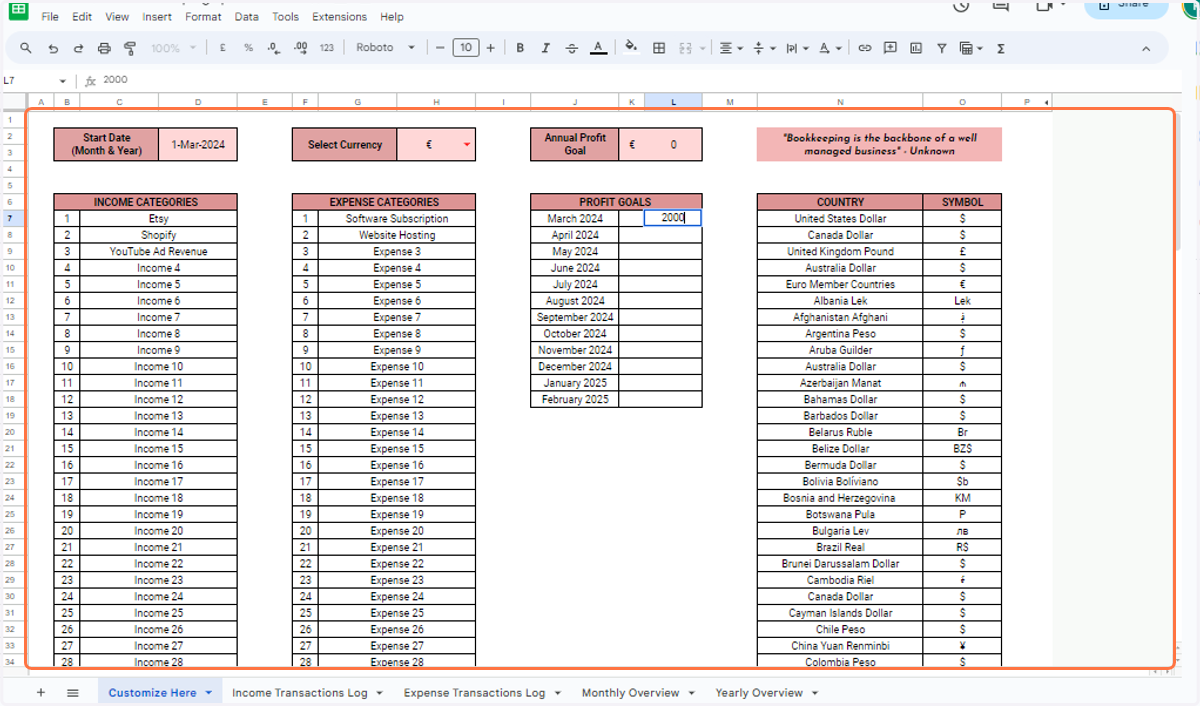Toggle italic formatting
This screenshot has height=706, width=1200.
tap(546, 48)
